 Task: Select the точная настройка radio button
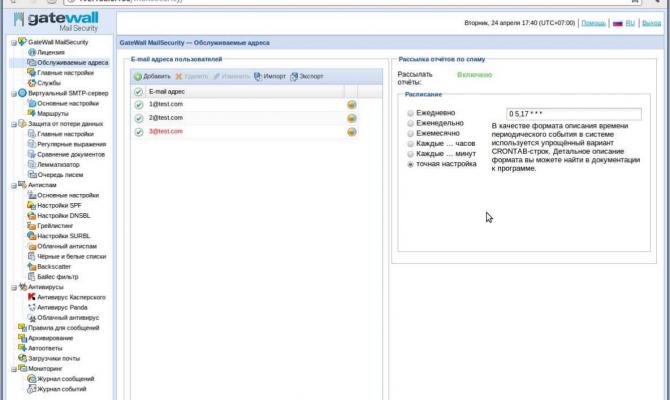click(410, 165)
